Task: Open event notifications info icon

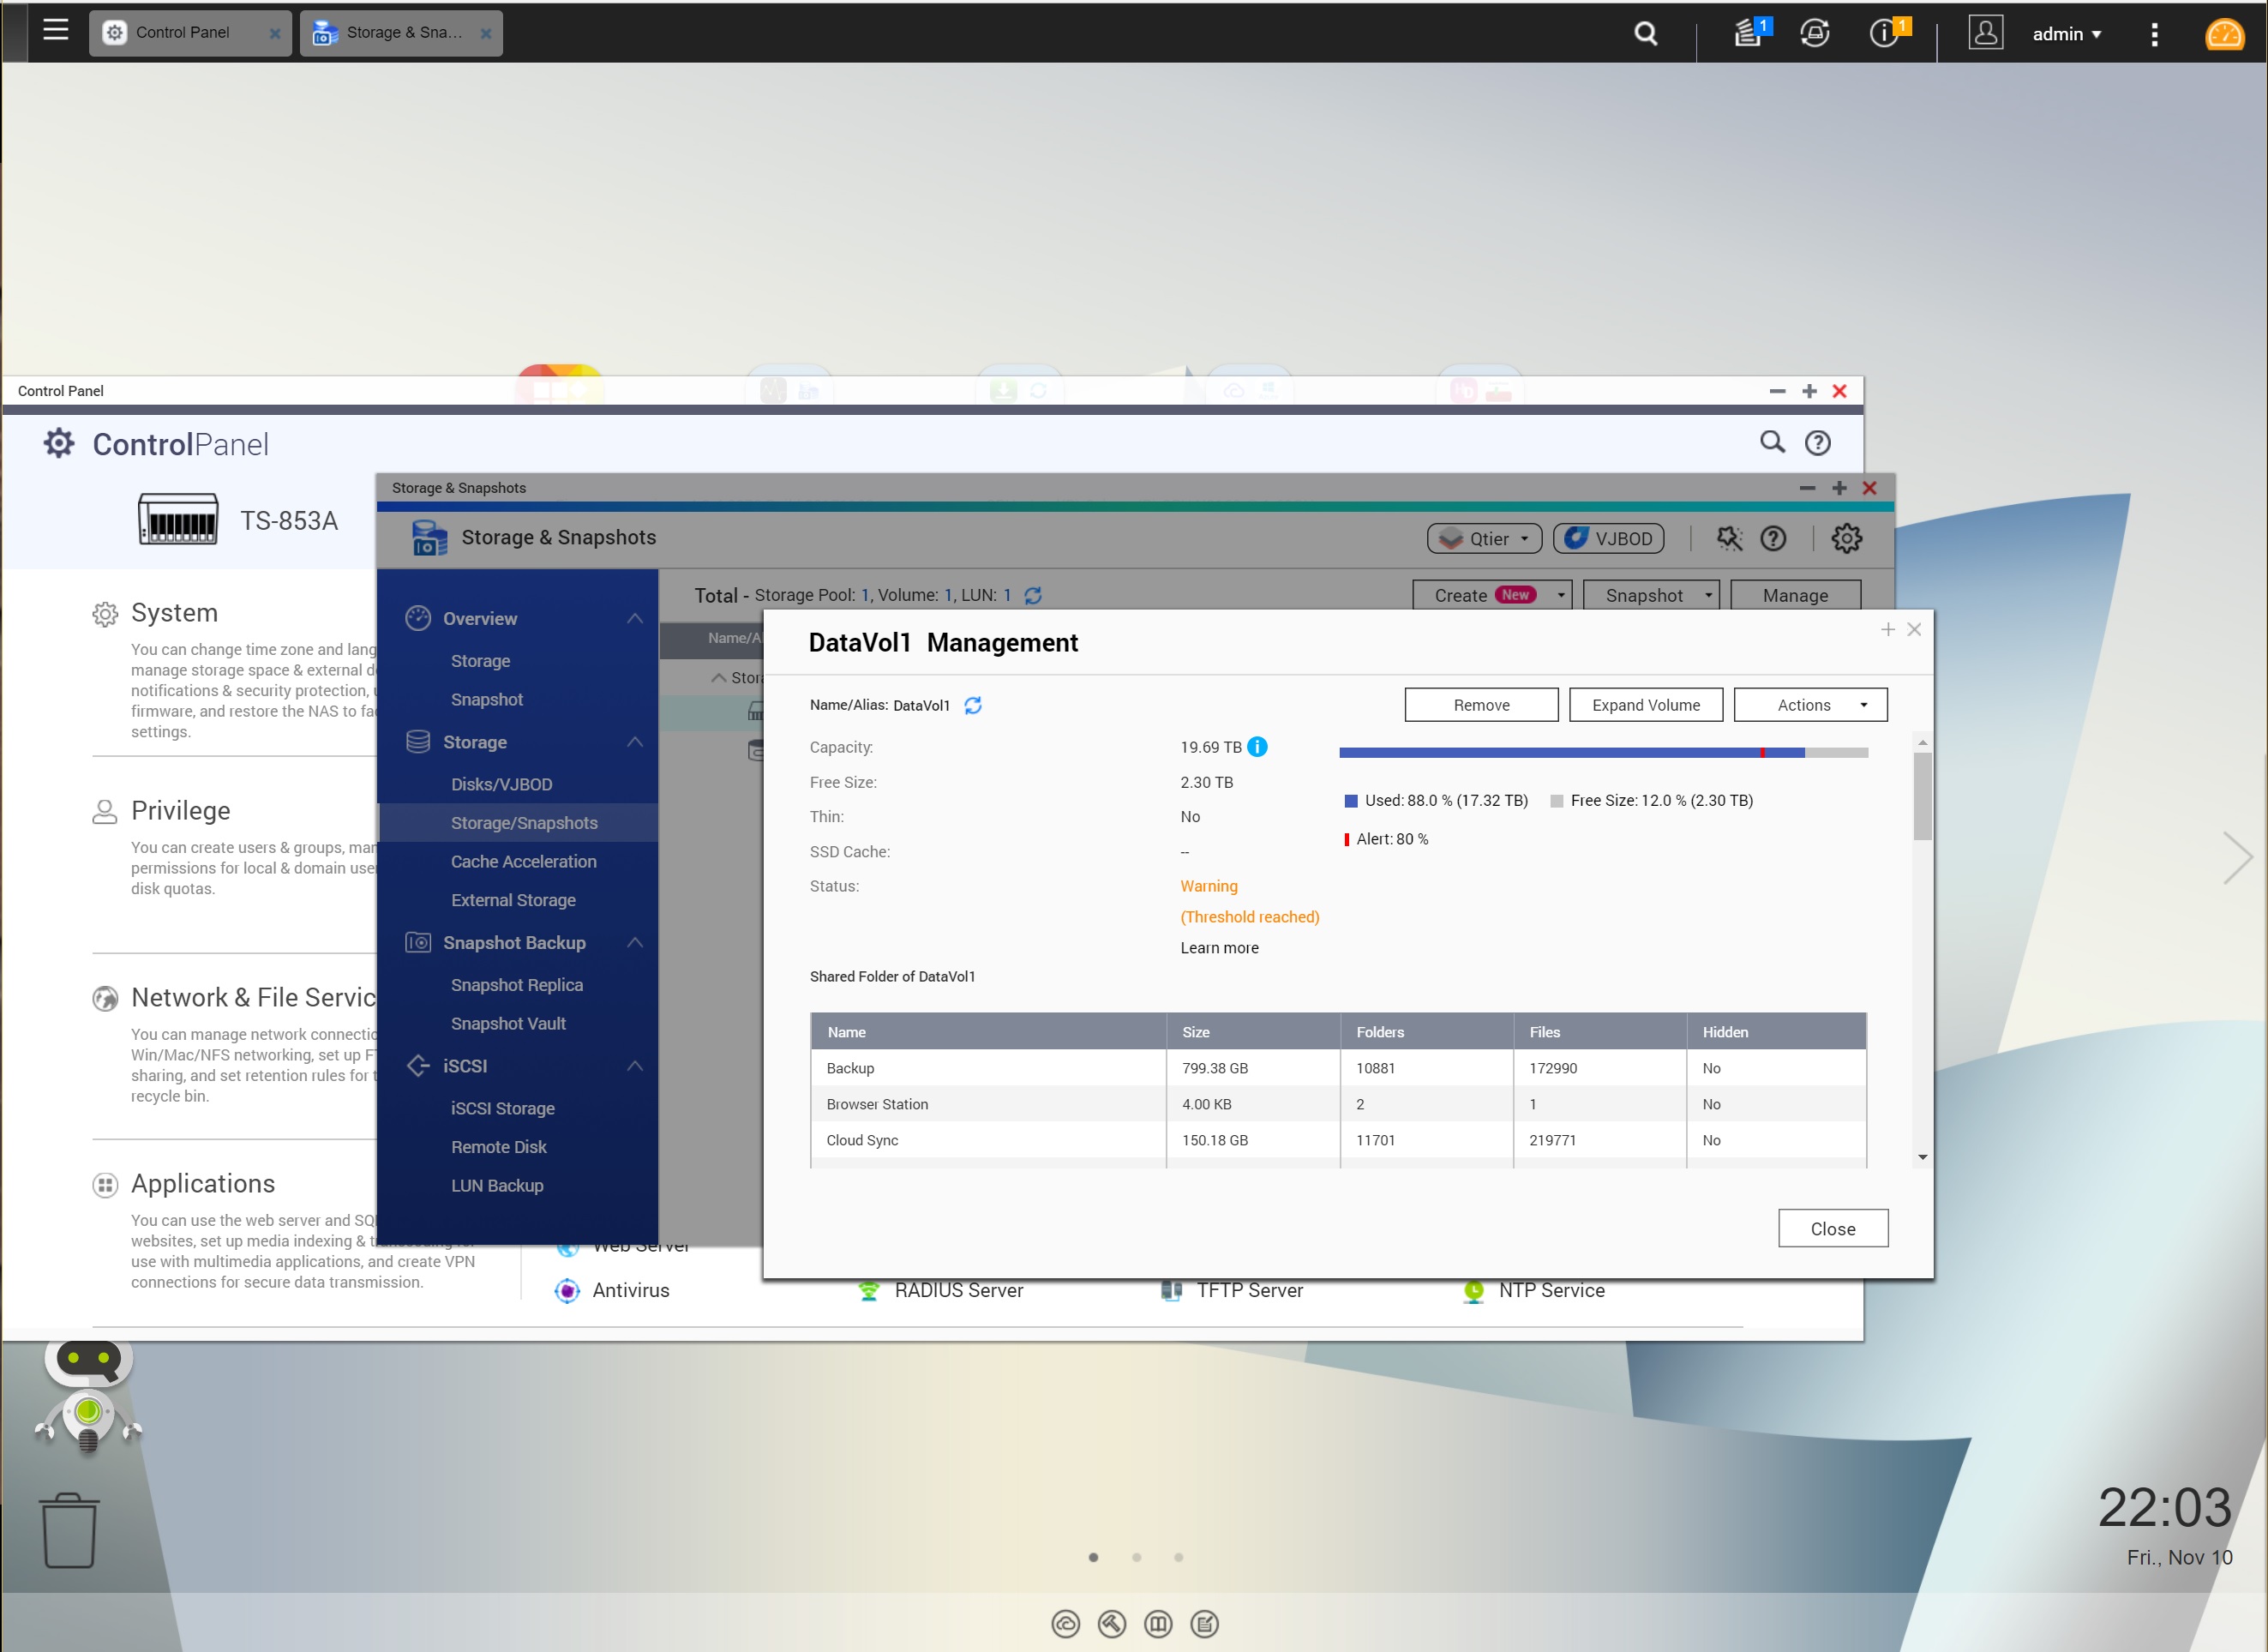Action: click(x=1884, y=33)
